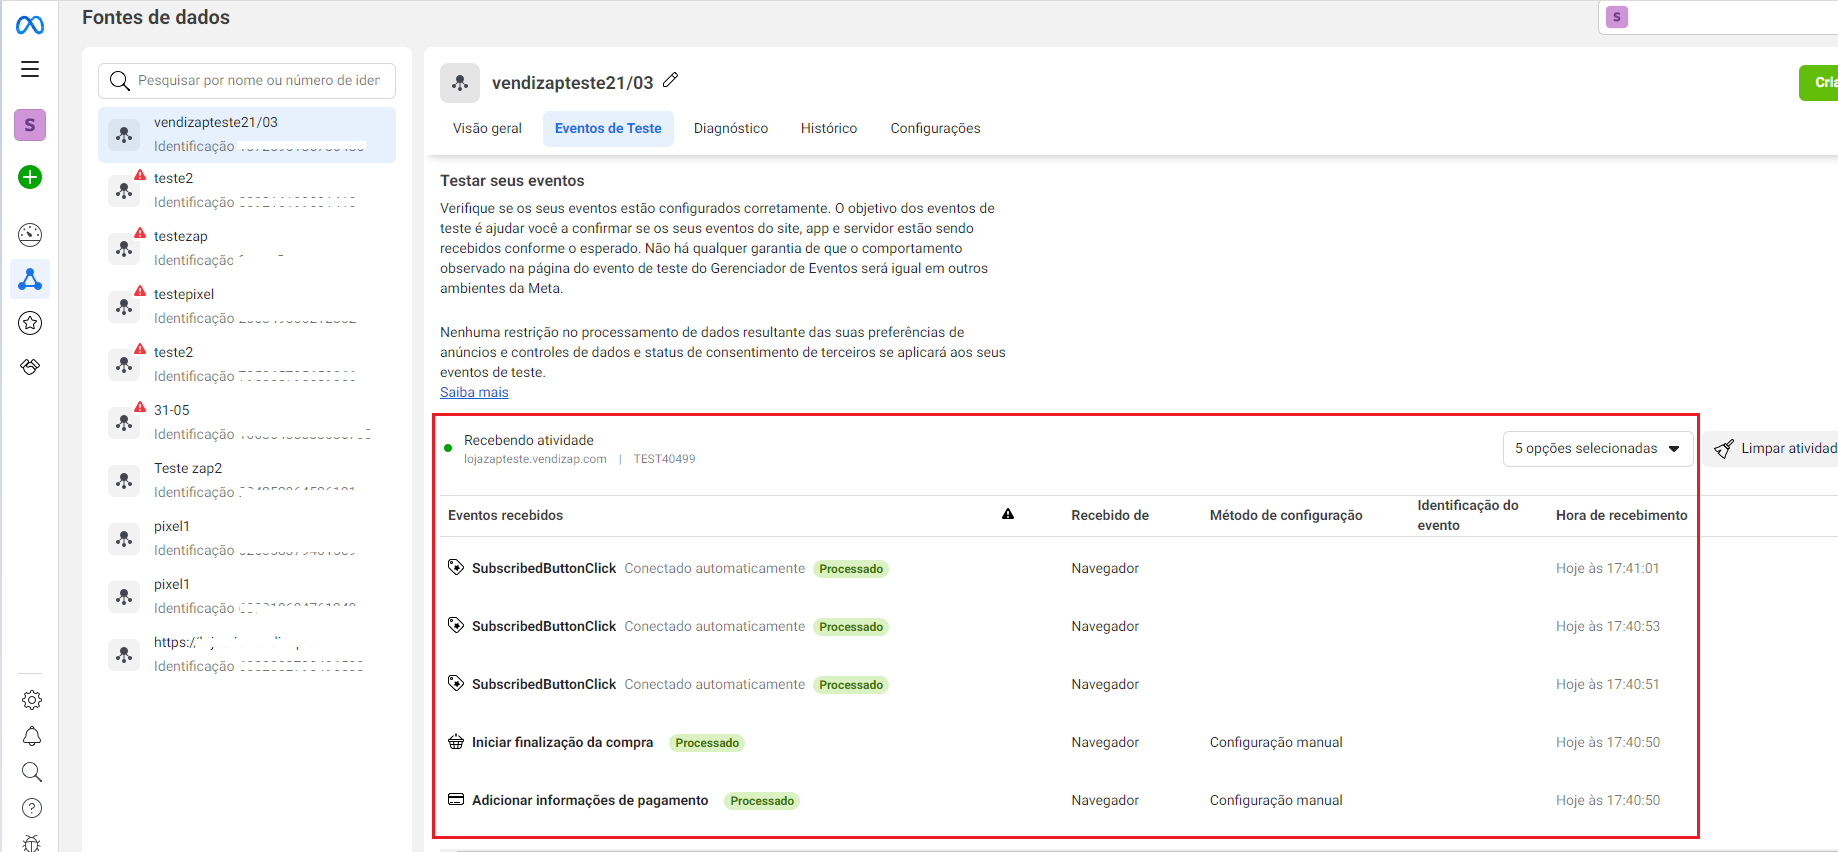Open settings gear in left sidebar

(32, 700)
